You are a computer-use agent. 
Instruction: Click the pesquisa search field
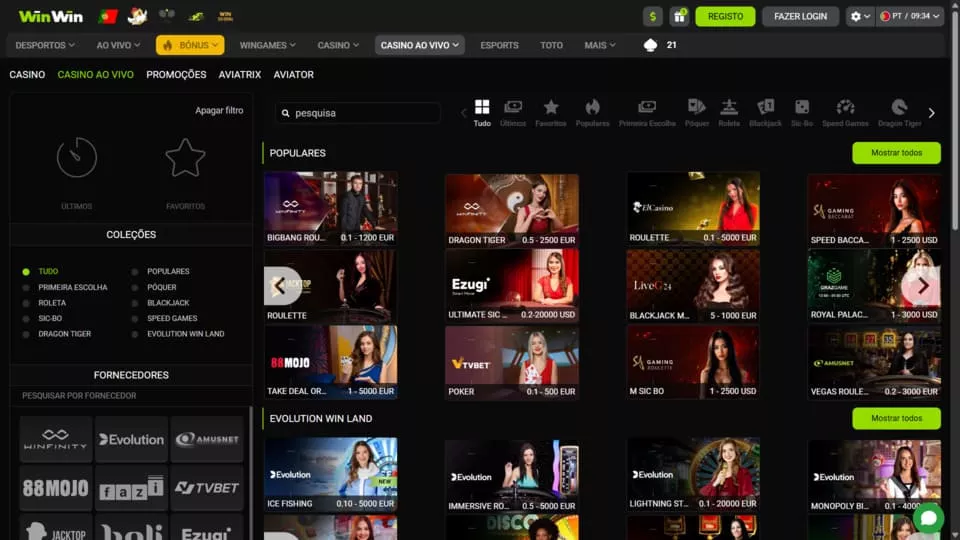(x=358, y=113)
